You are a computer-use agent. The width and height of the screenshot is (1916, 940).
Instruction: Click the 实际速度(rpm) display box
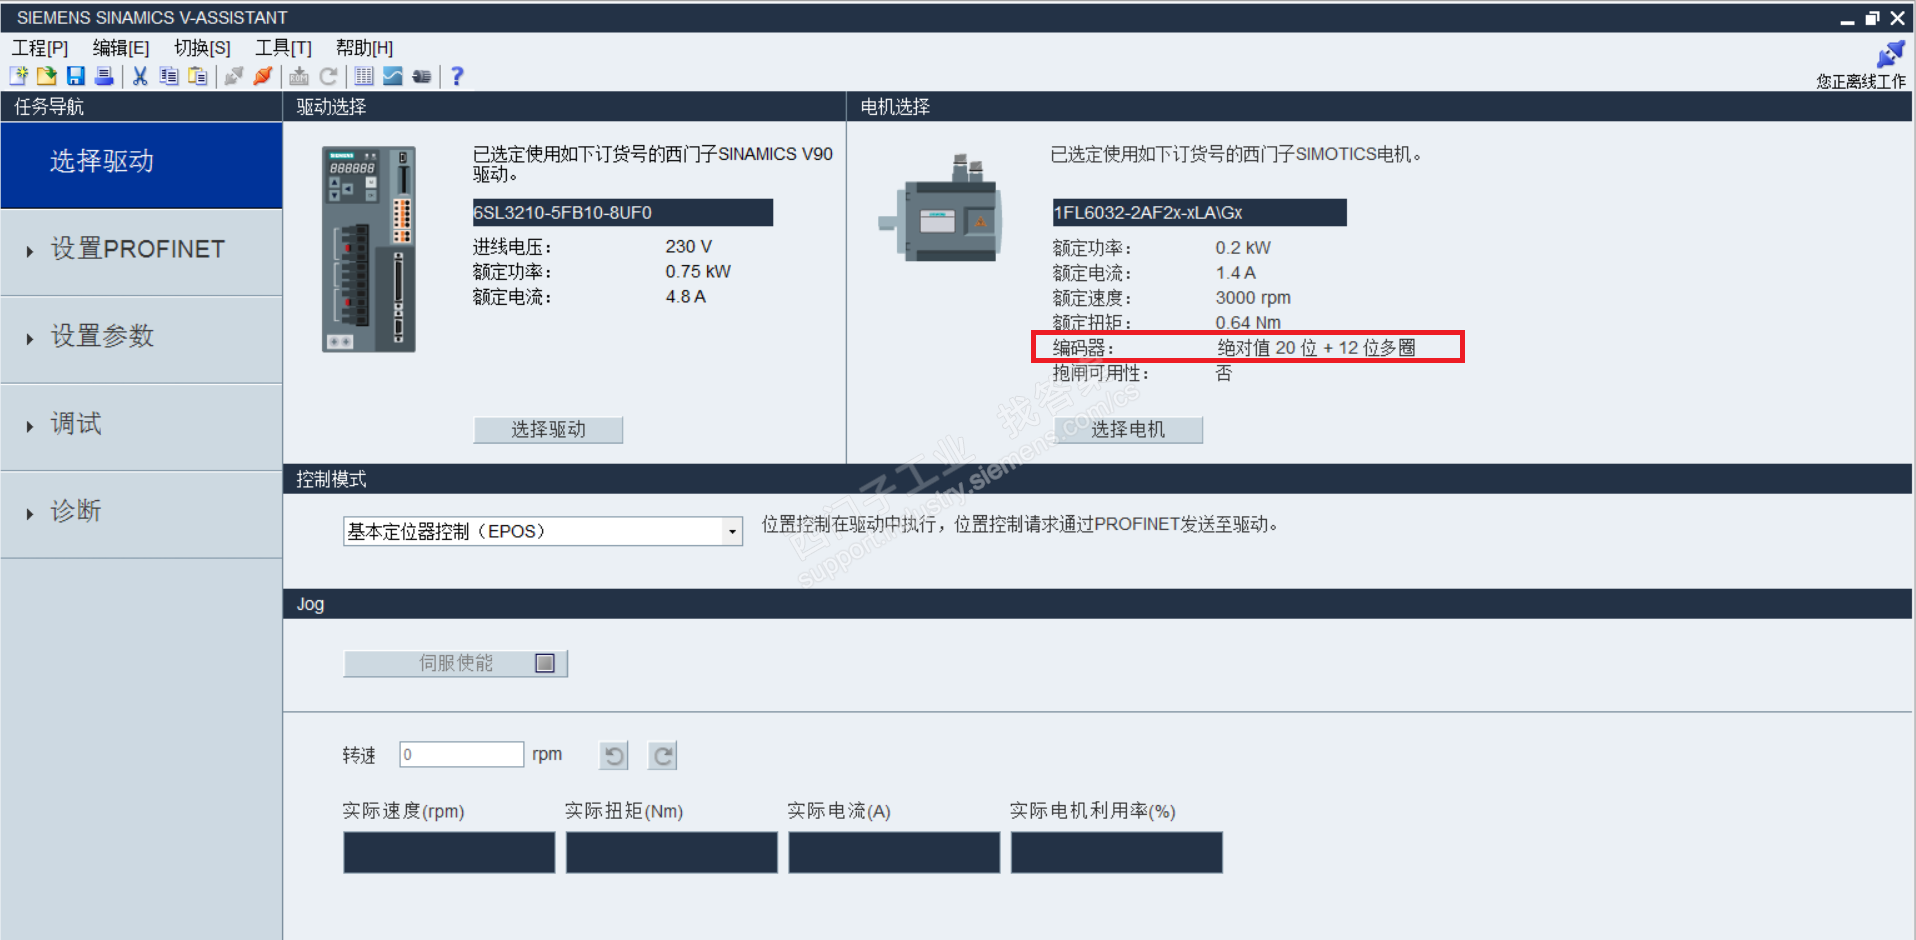click(x=449, y=853)
